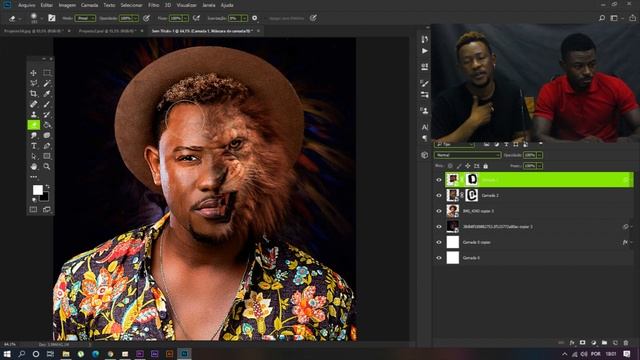
Task: Toggle pressure for opacity in options bar
Action: [146, 18]
